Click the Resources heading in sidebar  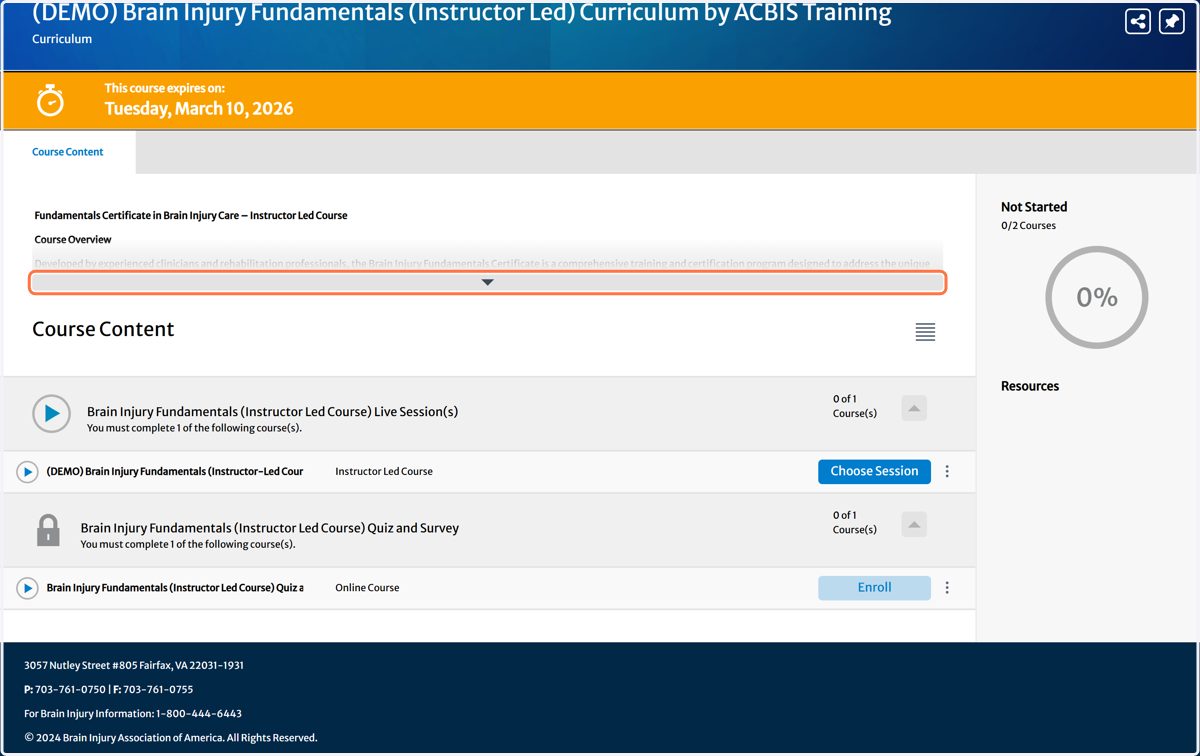pyautogui.click(x=1030, y=386)
